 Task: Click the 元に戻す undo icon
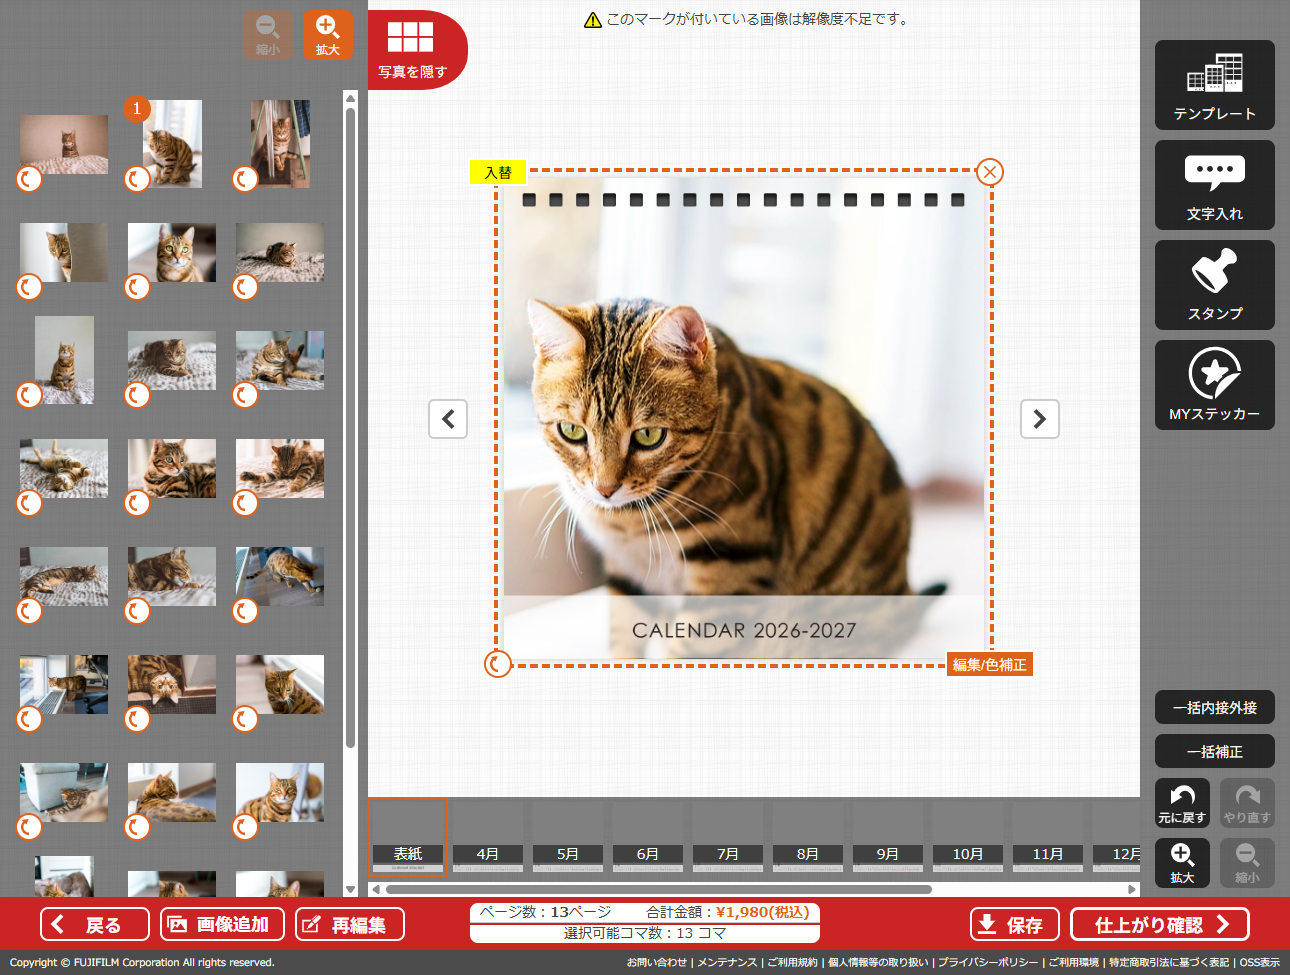(x=1182, y=803)
